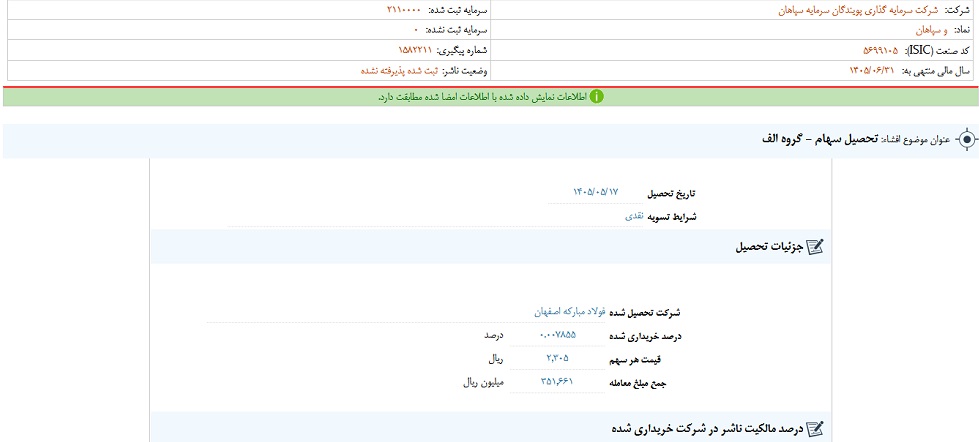This screenshot has width=979, height=442.
Task: Open company link شرکت سرمایه گذاری پویندگان سرمایه سپاهان
Action: coord(858,11)
